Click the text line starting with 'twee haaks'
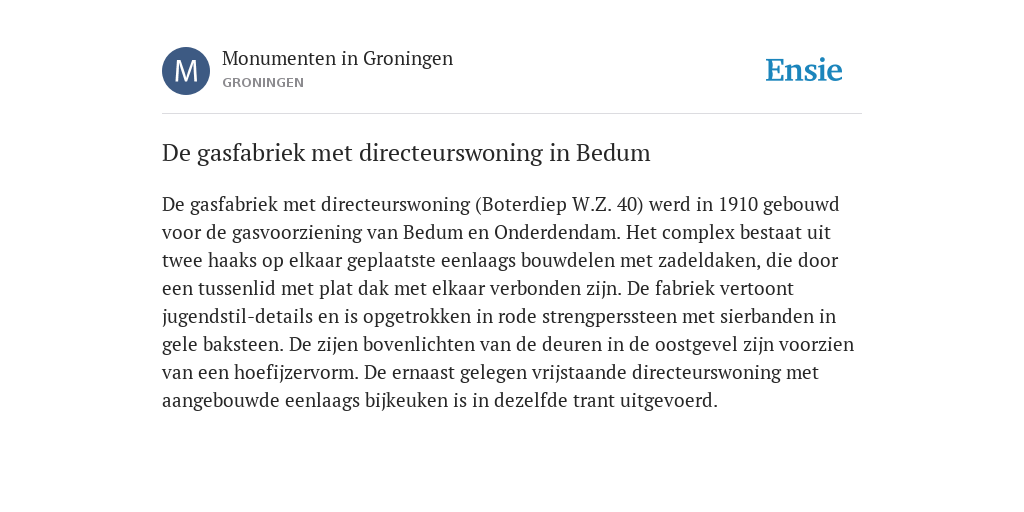Screen dimensions: 1024x512 (500, 261)
